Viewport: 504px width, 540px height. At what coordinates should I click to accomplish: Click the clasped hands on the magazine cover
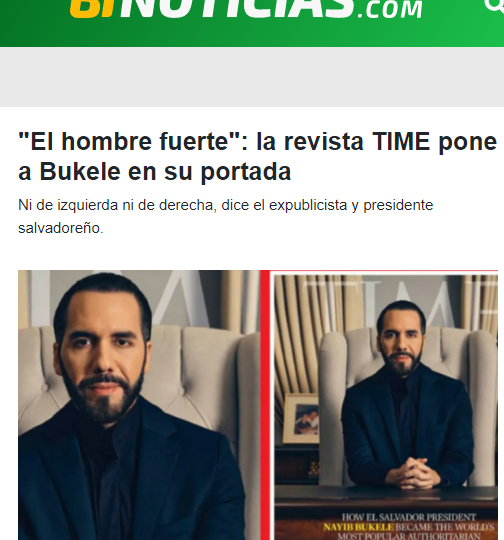(413, 474)
